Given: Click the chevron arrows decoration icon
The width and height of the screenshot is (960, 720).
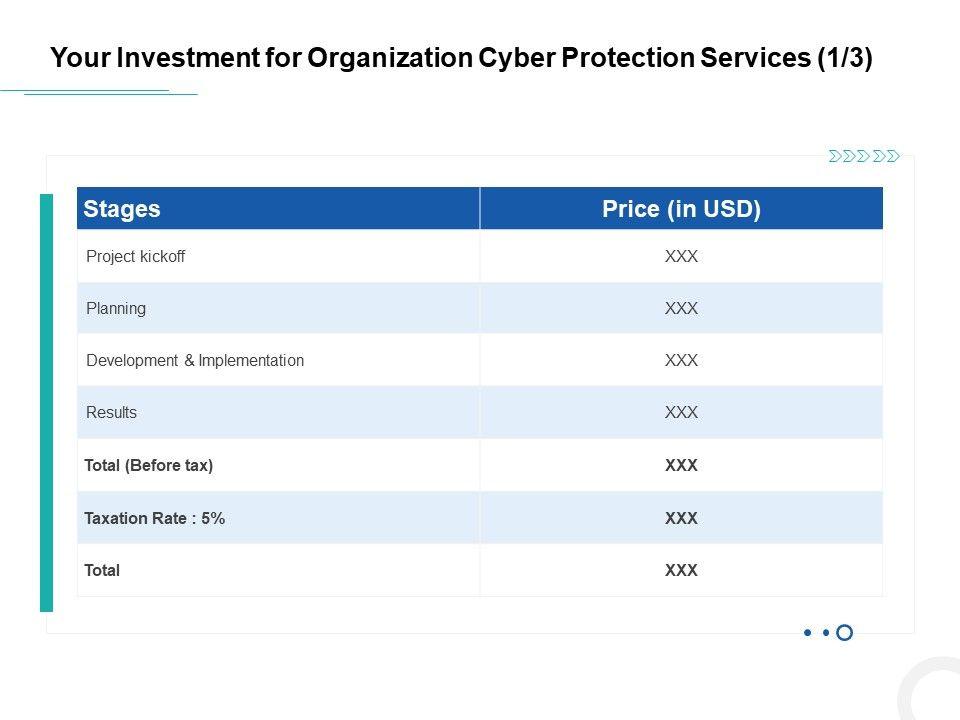Looking at the screenshot, I should pyautogui.click(x=864, y=156).
